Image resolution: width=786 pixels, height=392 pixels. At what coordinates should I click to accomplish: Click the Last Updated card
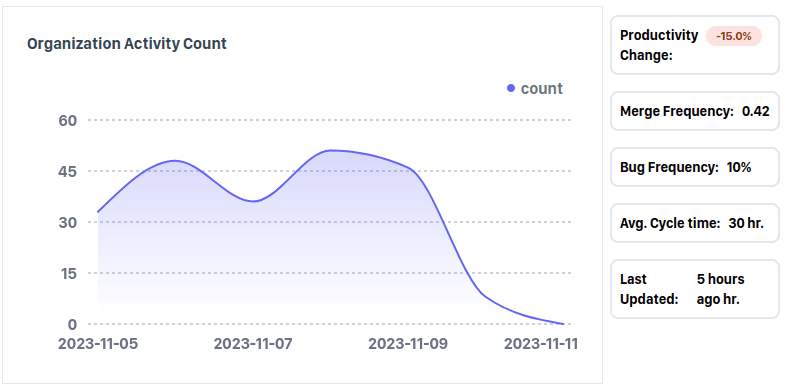pyautogui.click(x=695, y=289)
